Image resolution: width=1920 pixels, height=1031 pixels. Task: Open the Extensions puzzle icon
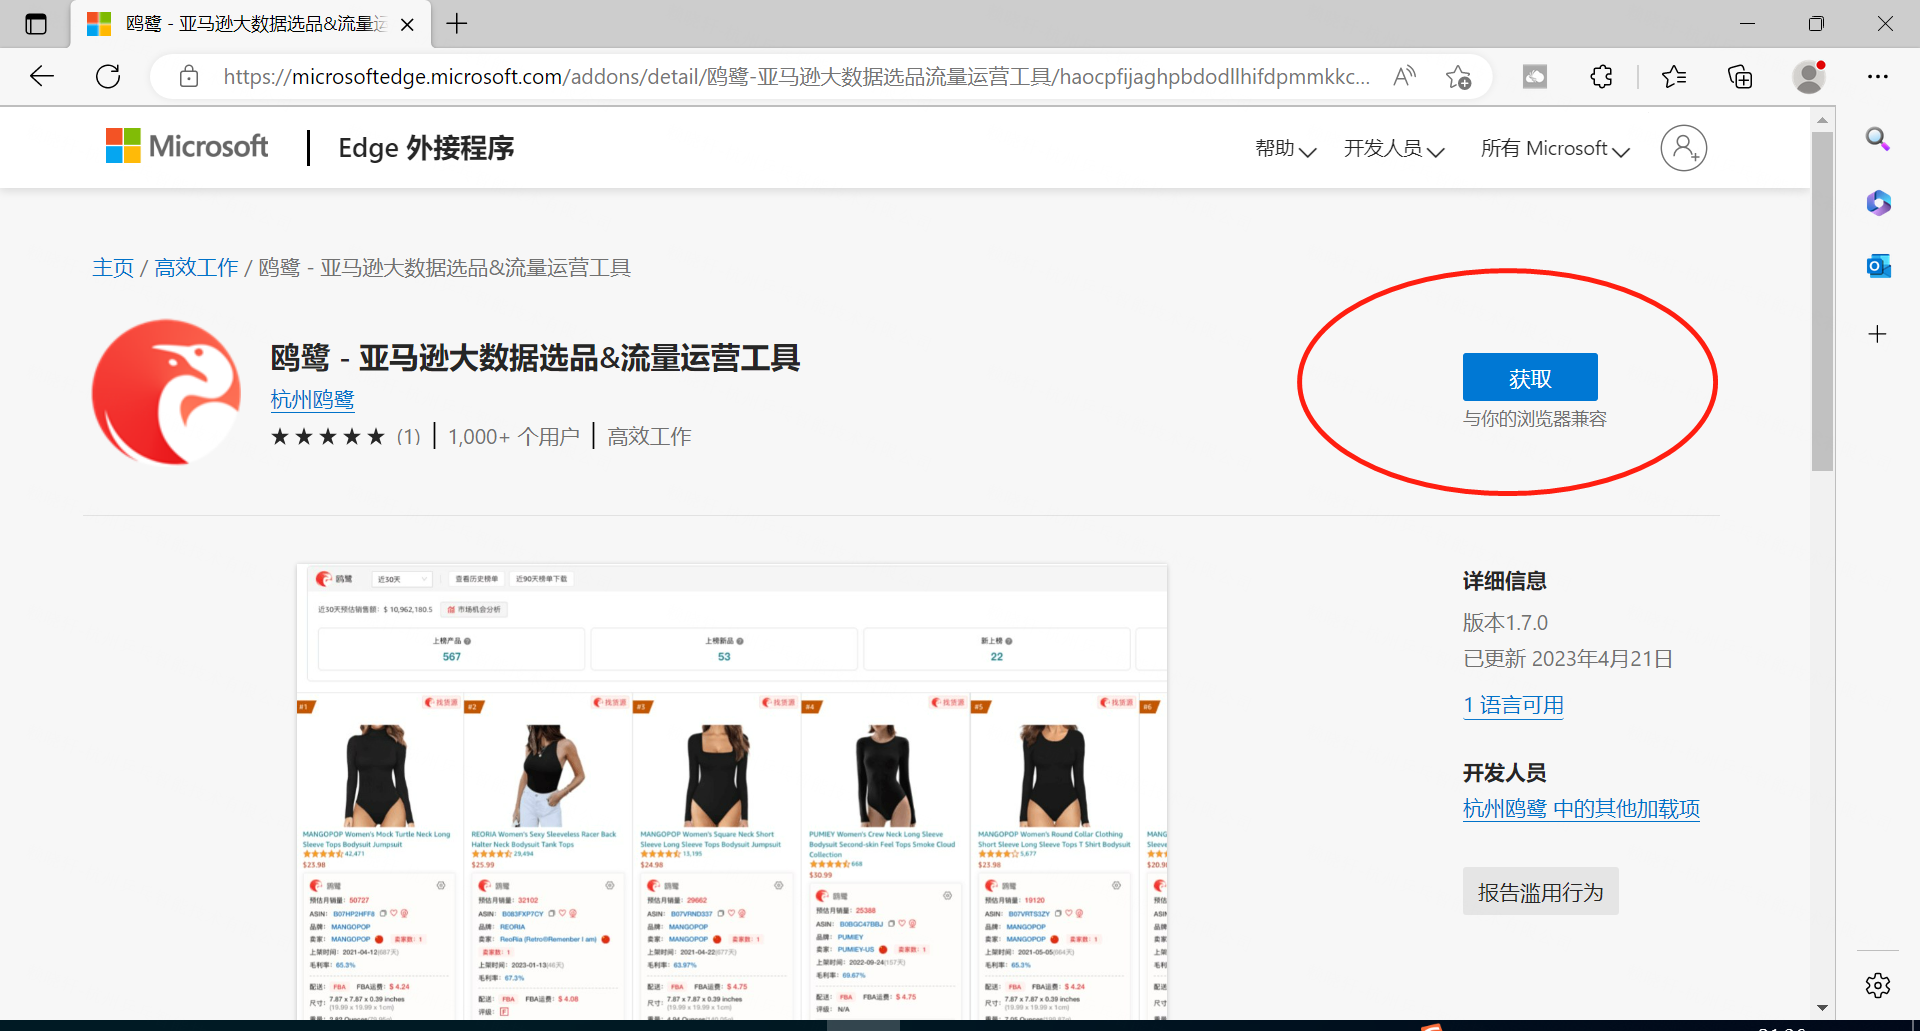coord(1601,76)
